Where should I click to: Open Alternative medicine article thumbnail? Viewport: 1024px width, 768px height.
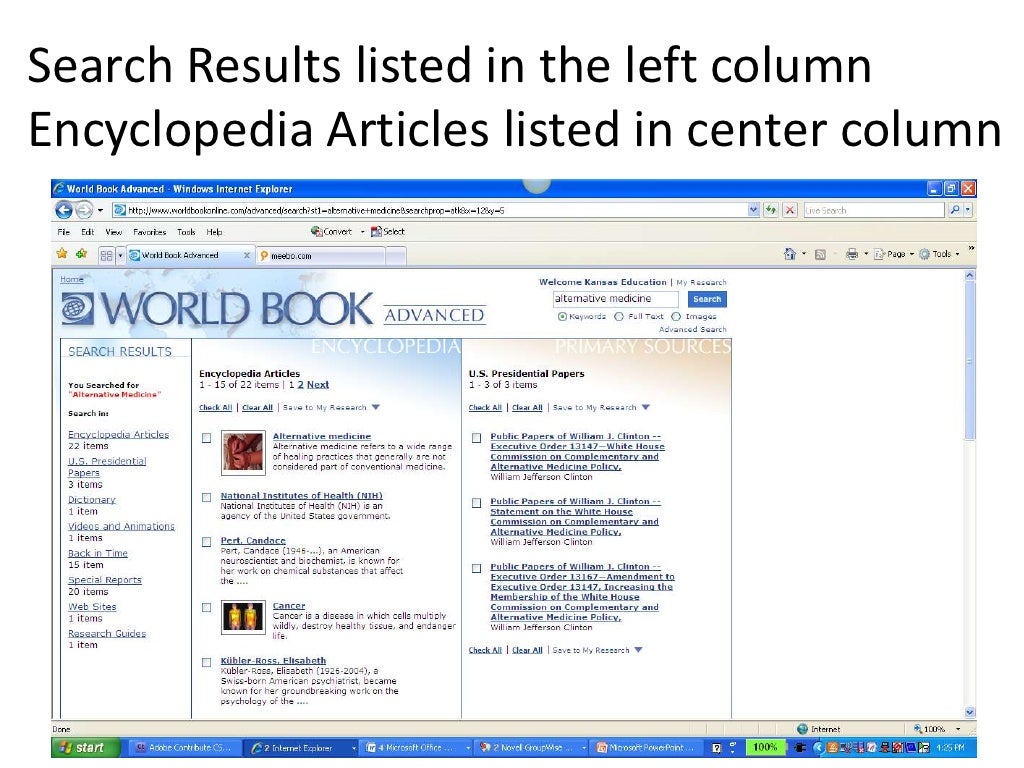point(243,452)
